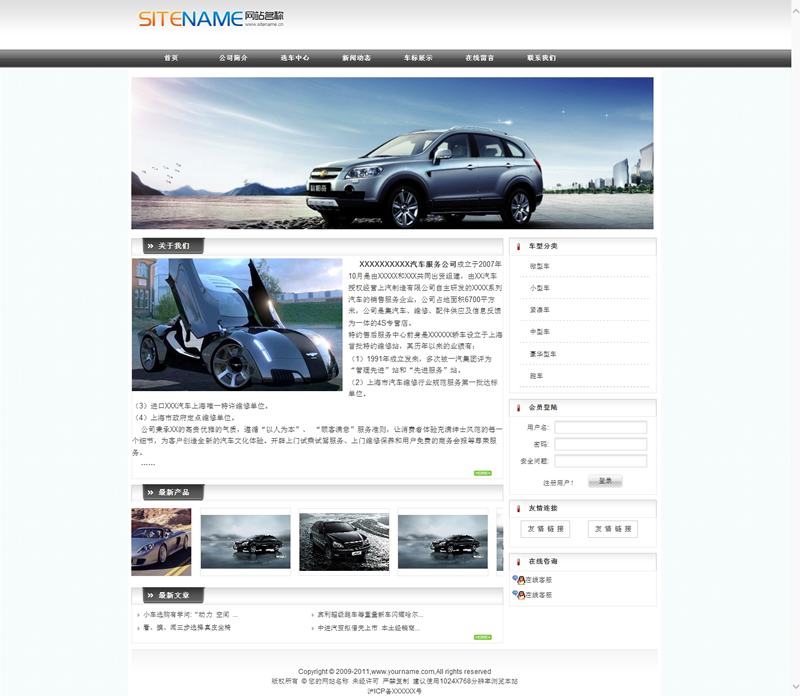Open the 首页 navigation menu item

tap(171, 58)
